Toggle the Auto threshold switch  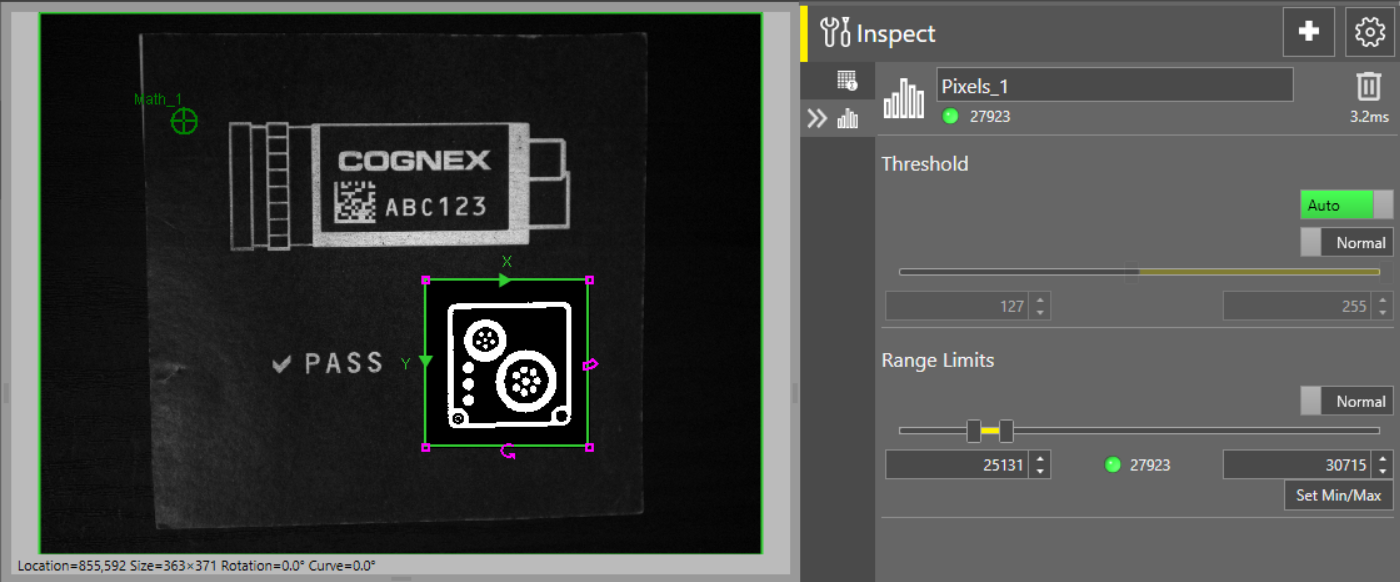pos(1346,205)
